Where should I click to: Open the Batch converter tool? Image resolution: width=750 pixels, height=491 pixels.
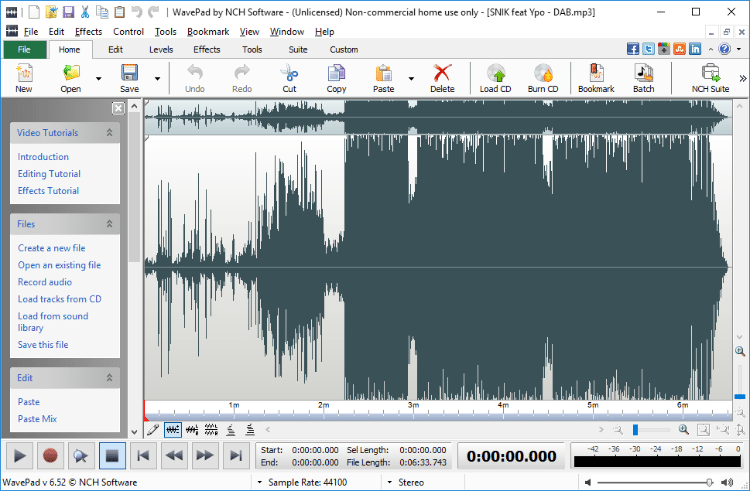pos(643,78)
